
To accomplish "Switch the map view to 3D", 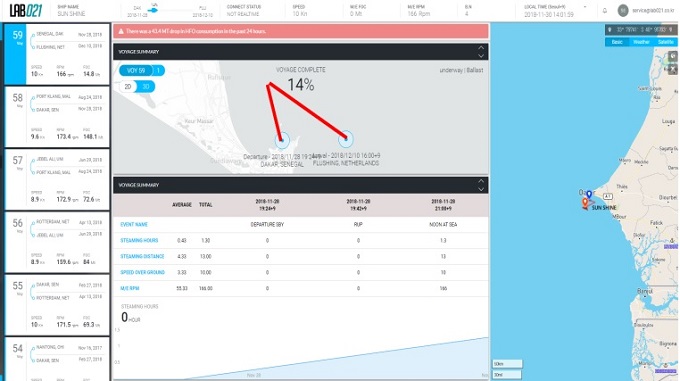I will pyautogui.click(x=146, y=87).
